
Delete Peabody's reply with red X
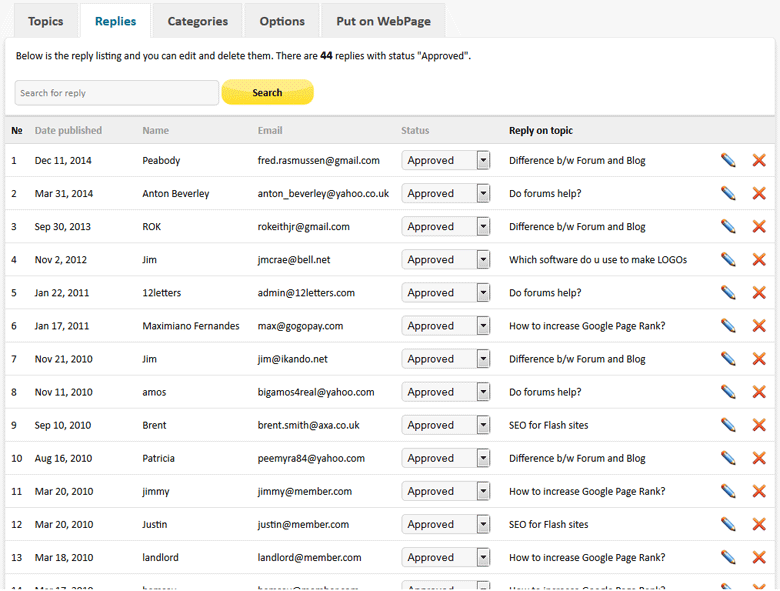click(759, 160)
